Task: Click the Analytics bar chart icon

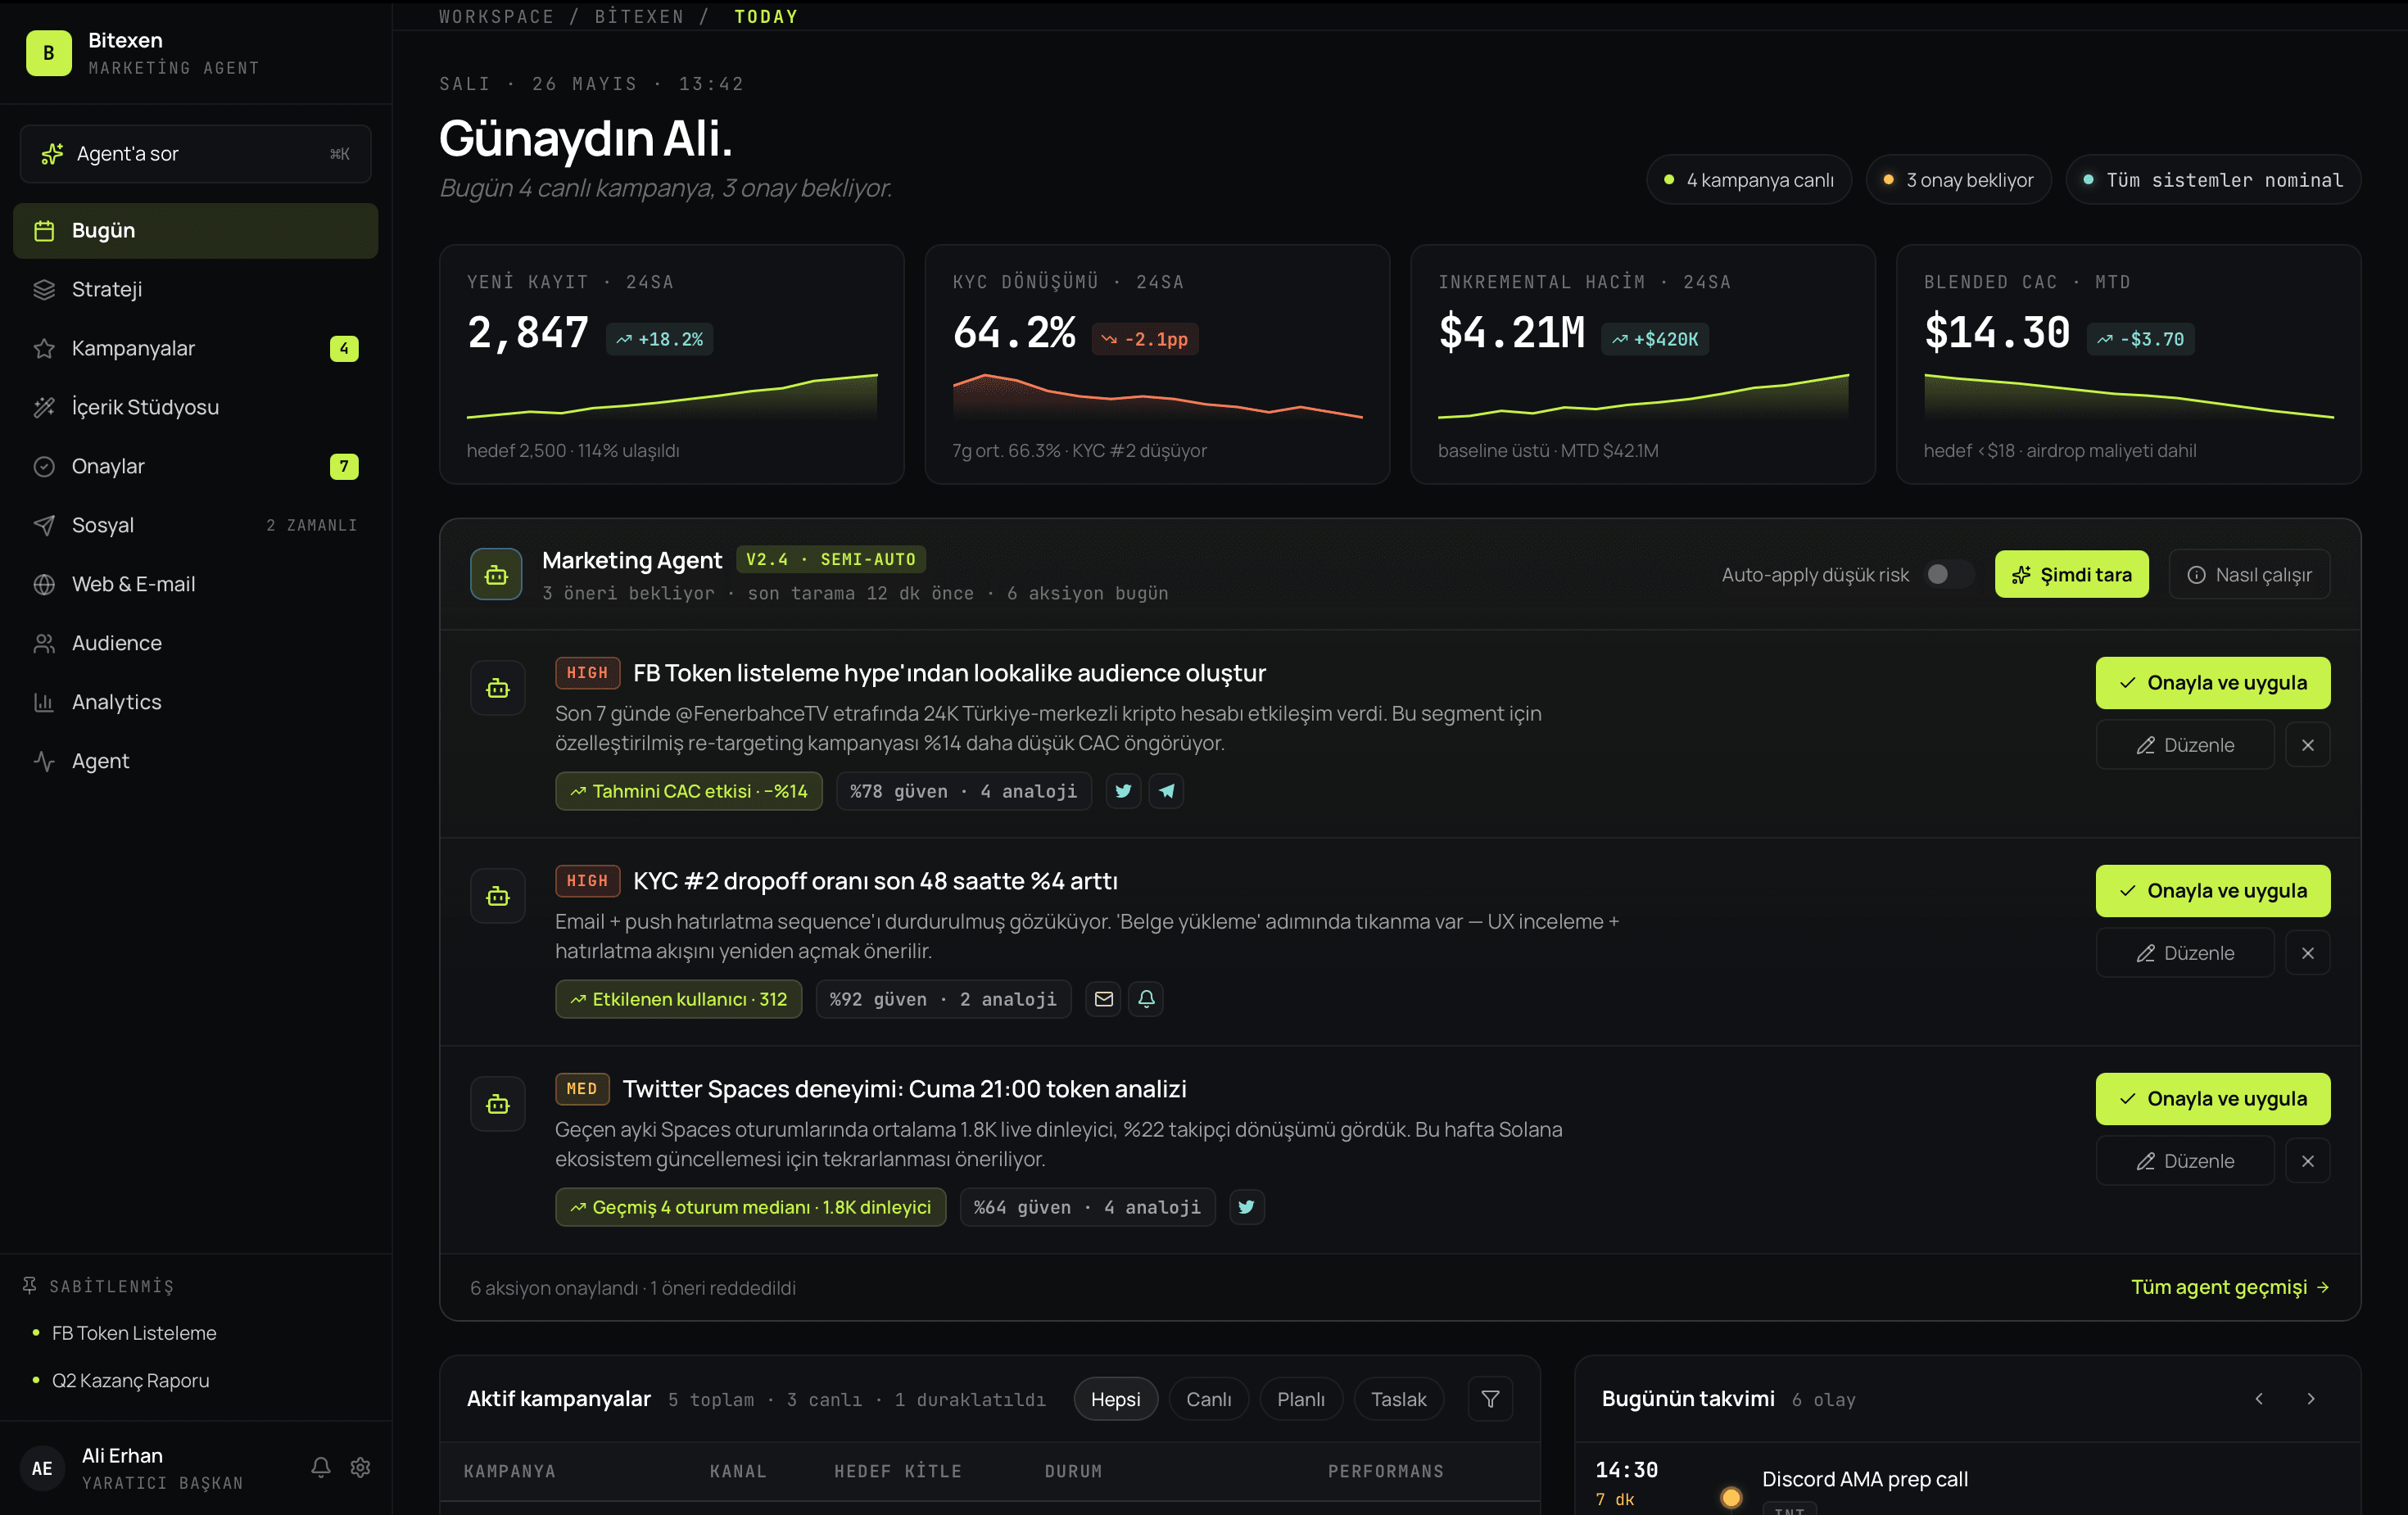Action: pos(44,703)
